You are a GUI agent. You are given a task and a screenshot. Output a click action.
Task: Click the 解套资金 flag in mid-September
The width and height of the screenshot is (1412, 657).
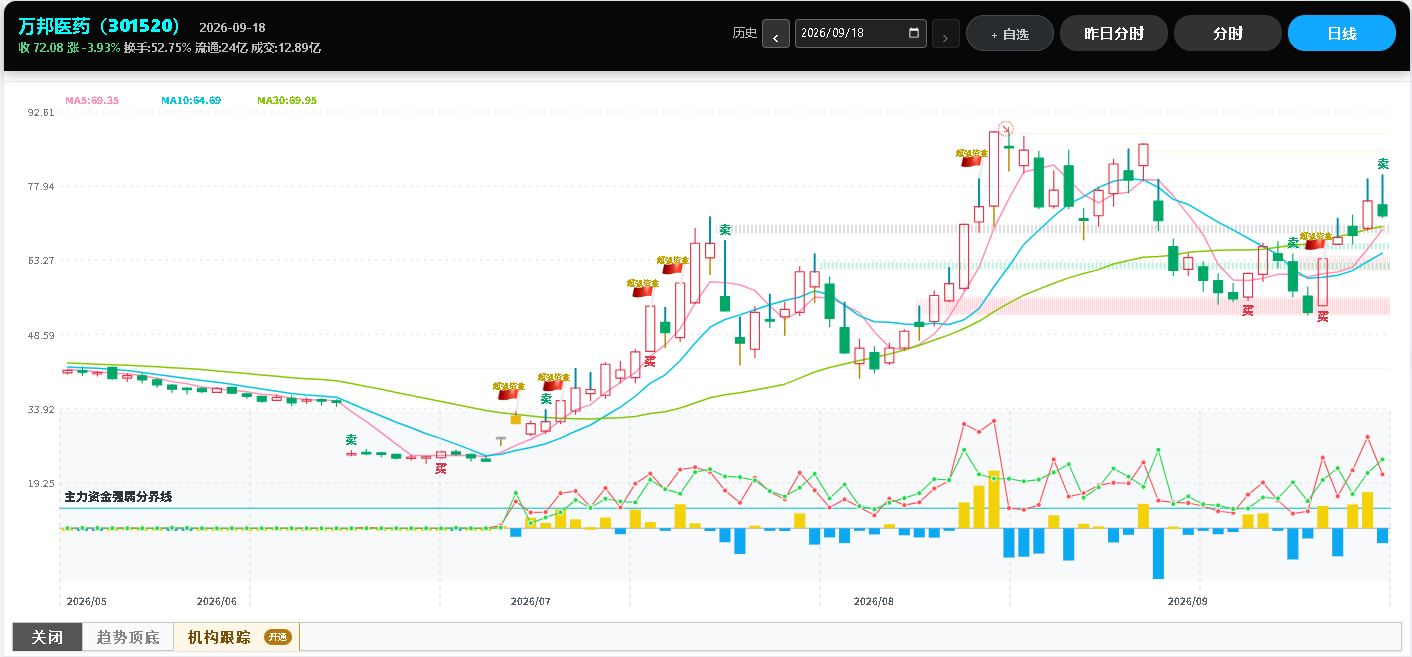(x=1316, y=241)
